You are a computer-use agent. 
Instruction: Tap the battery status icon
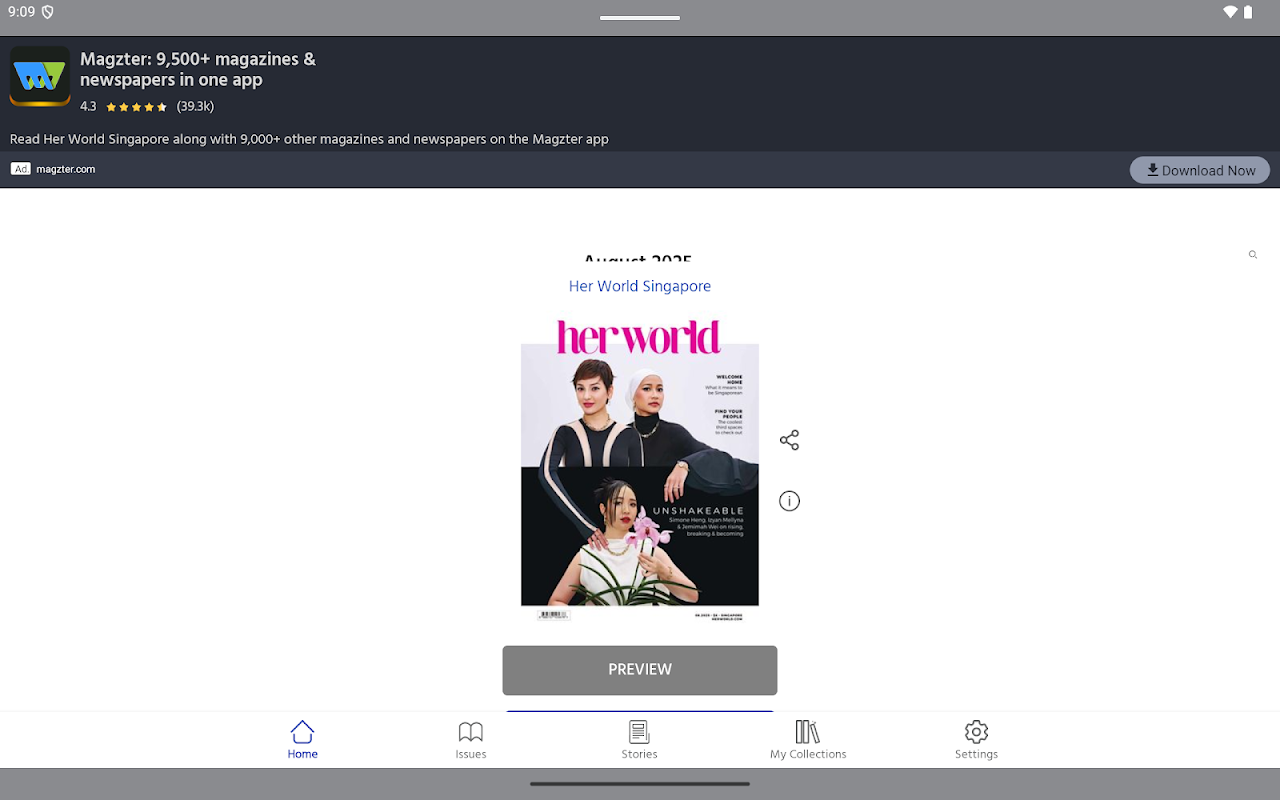[1248, 12]
